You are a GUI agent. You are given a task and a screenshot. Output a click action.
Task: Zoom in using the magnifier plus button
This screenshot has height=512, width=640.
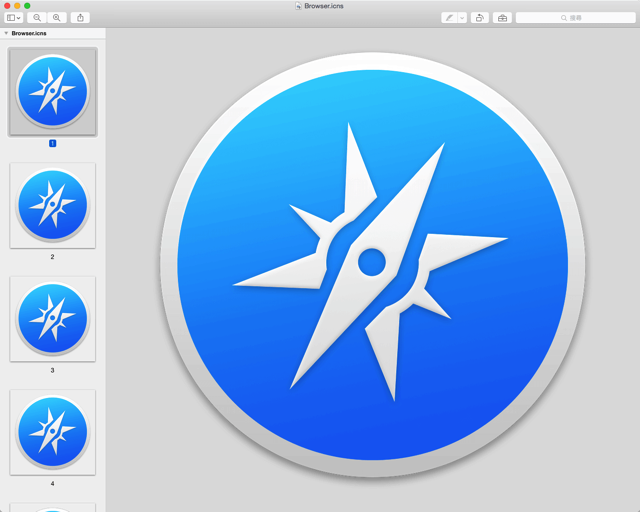pyautogui.click(x=57, y=18)
